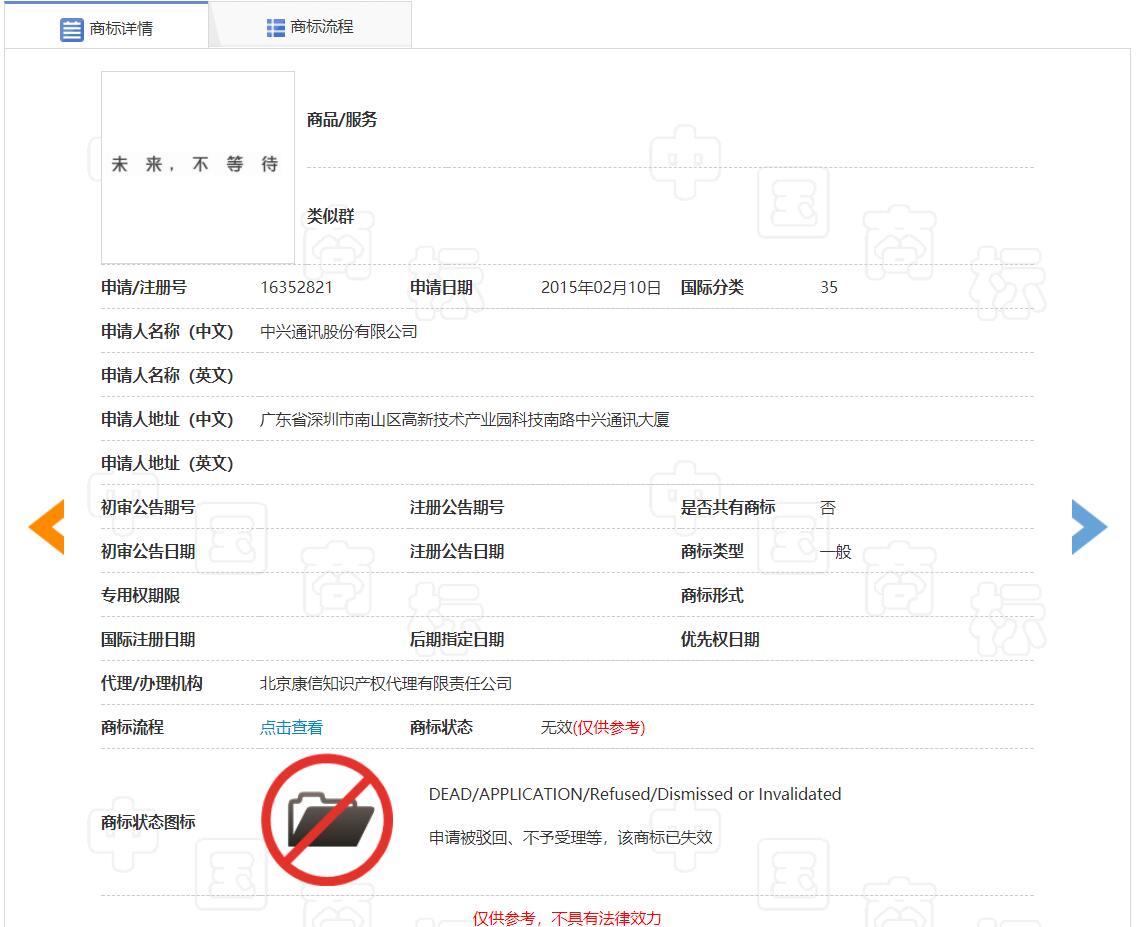
Task: Click the 商标流程 tab's list icon
Action: pyautogui.click(x=276, y=28)
